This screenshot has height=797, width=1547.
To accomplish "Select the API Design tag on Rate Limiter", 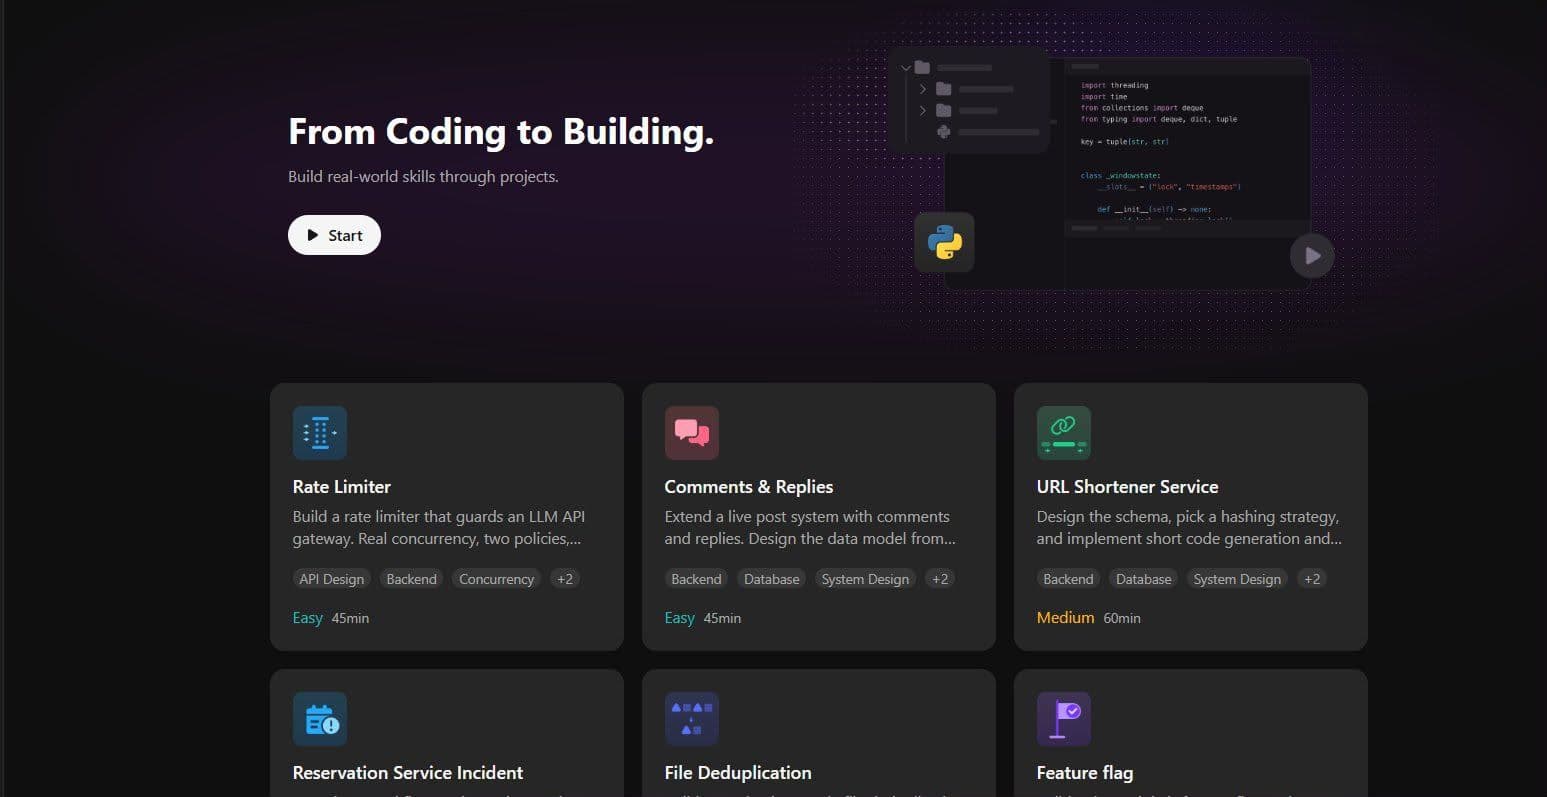I will [332, 579].
